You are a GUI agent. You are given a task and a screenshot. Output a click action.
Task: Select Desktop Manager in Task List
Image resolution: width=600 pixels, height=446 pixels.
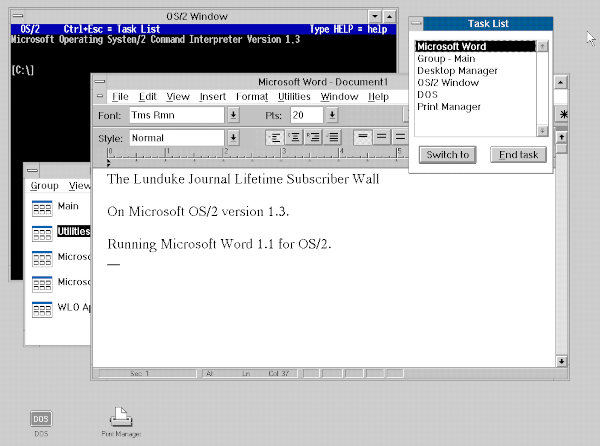coord(476,71)
